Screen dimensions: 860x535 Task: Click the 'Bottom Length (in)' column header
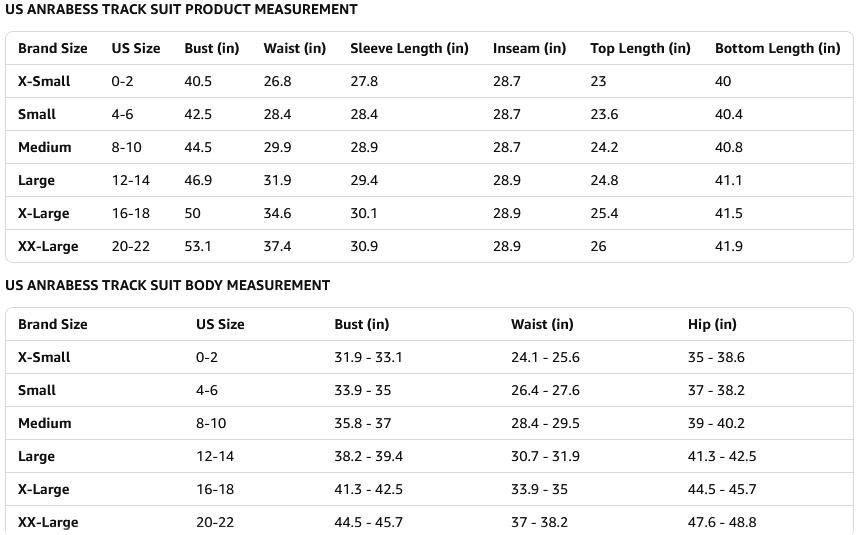pyautogui.click(x=777, y=49)
